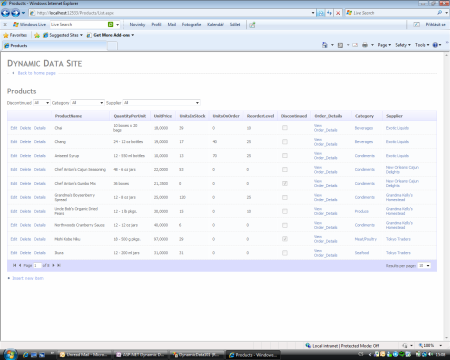This screenshot has height=360, width=450.
Task: Toggle Discontinued checkbox for Grandma's Boysenberry Spread
Action: point(285,197)
